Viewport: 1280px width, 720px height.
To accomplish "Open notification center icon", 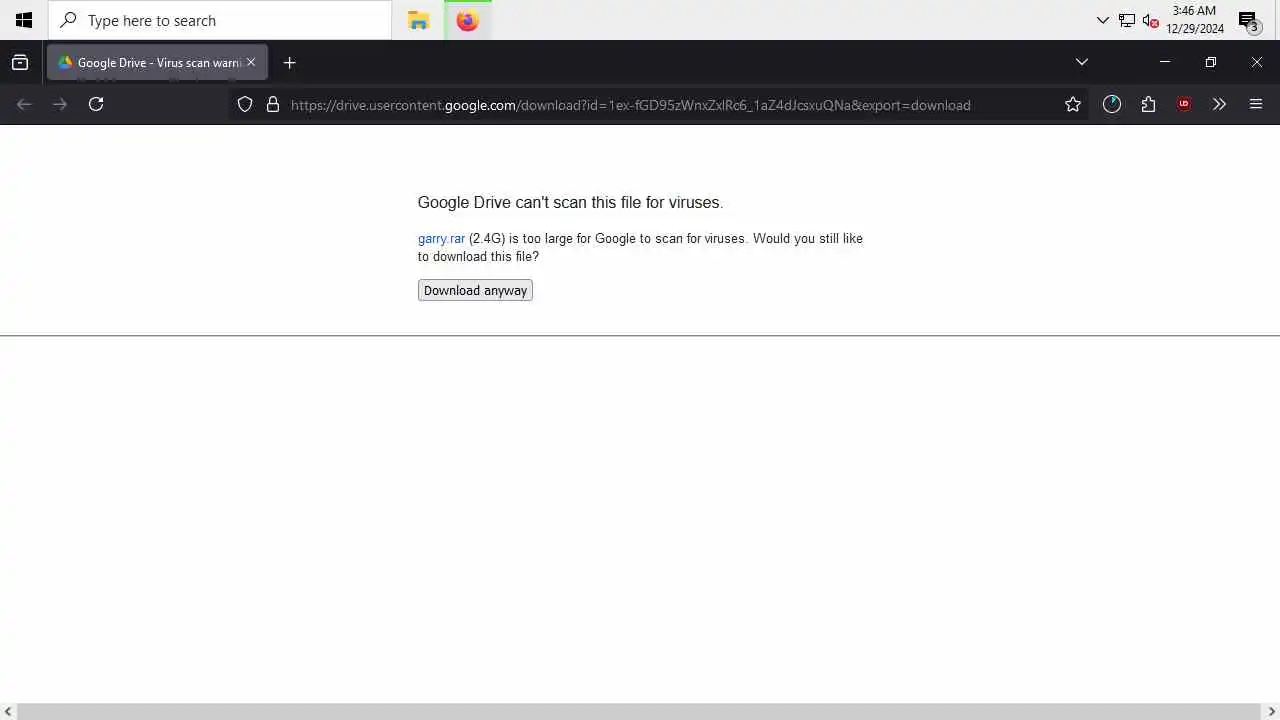I will point(1248,20).
